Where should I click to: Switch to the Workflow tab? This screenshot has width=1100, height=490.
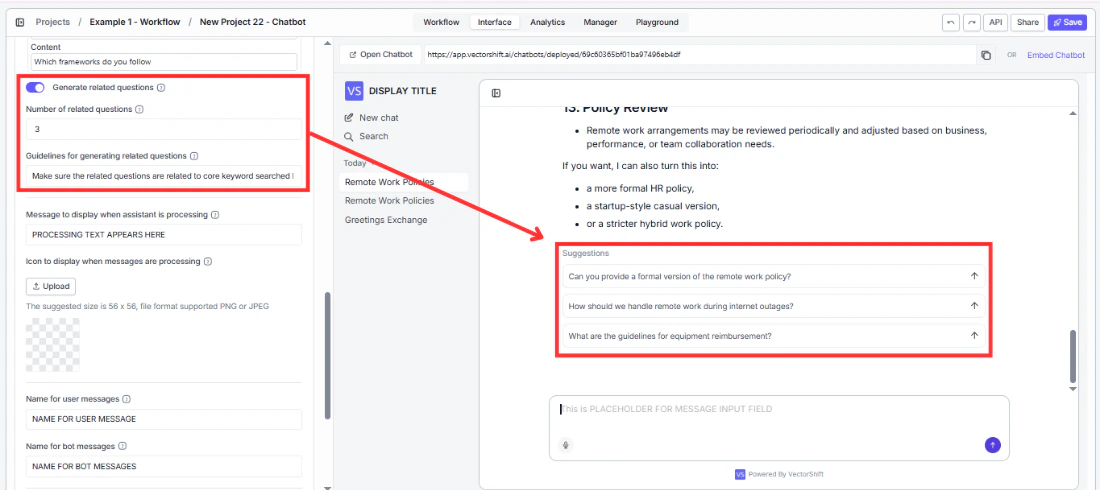(441, 22)
